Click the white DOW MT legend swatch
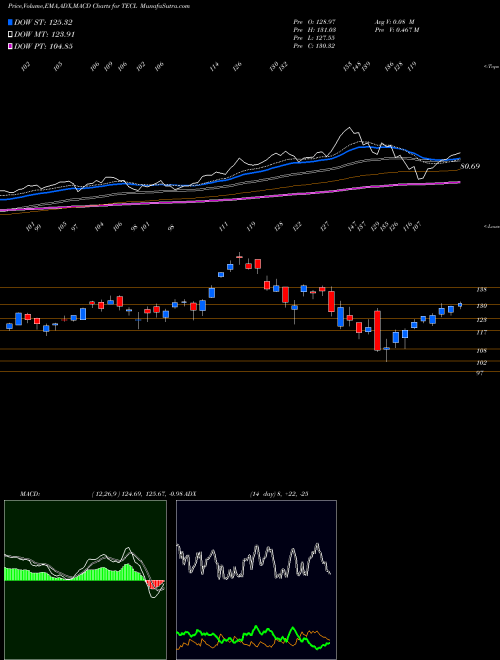This screenshot has height=660, width=500. click(10, 34)
